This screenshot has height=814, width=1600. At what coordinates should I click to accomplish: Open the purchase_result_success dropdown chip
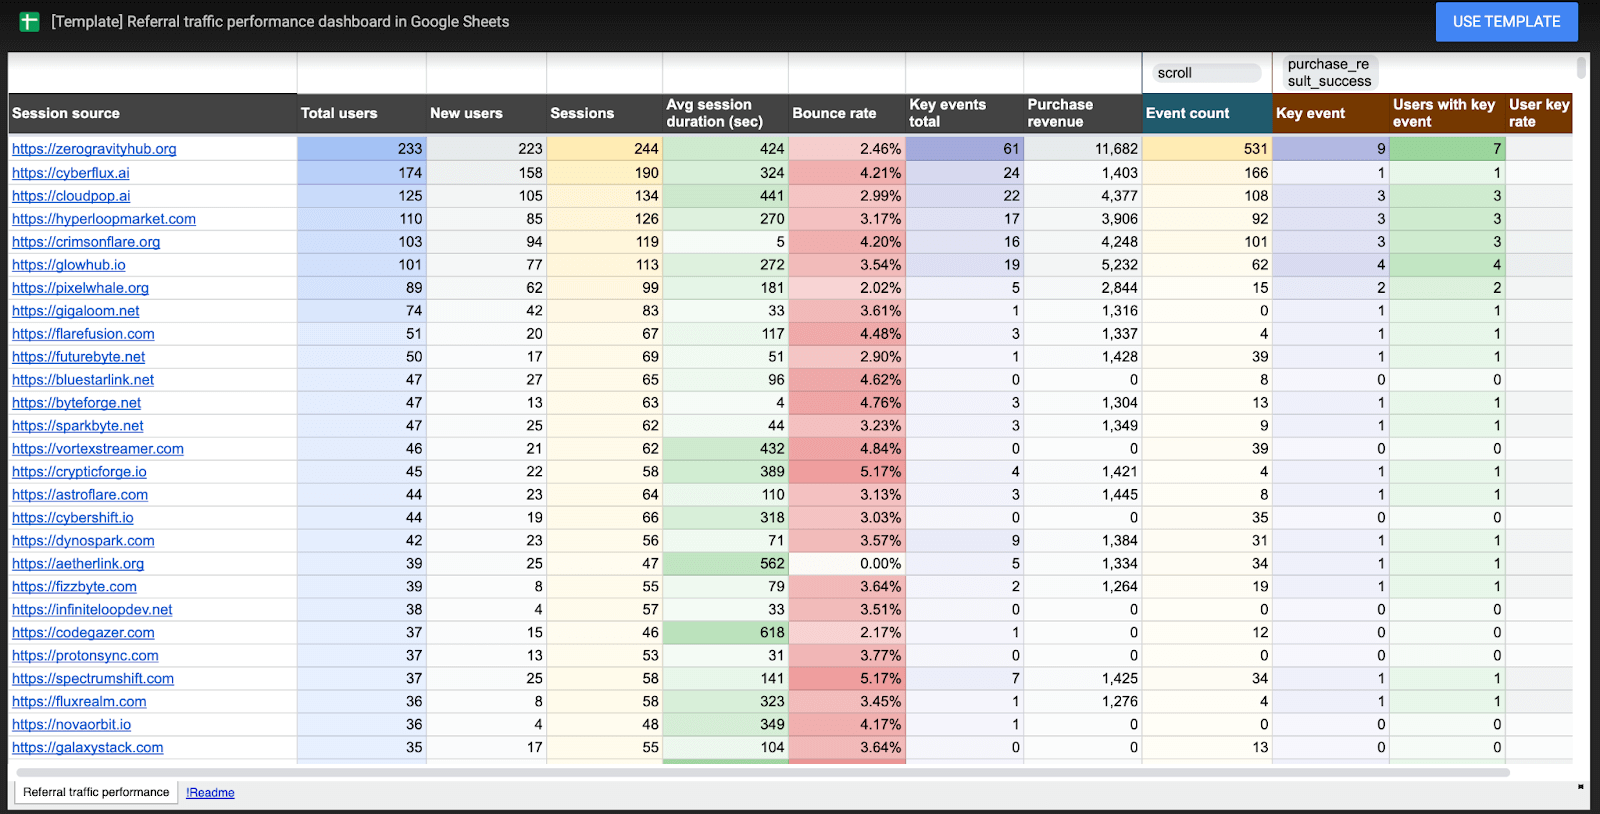coord(1329,73)
